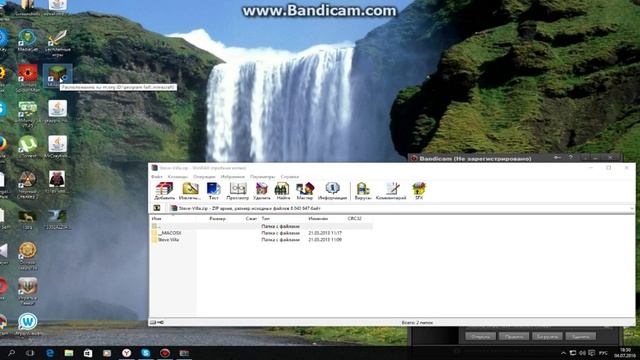The width and height of the screenshot is (640, 360).
Task: Show hidden system tray icons
Action: (x=563, y=353)
